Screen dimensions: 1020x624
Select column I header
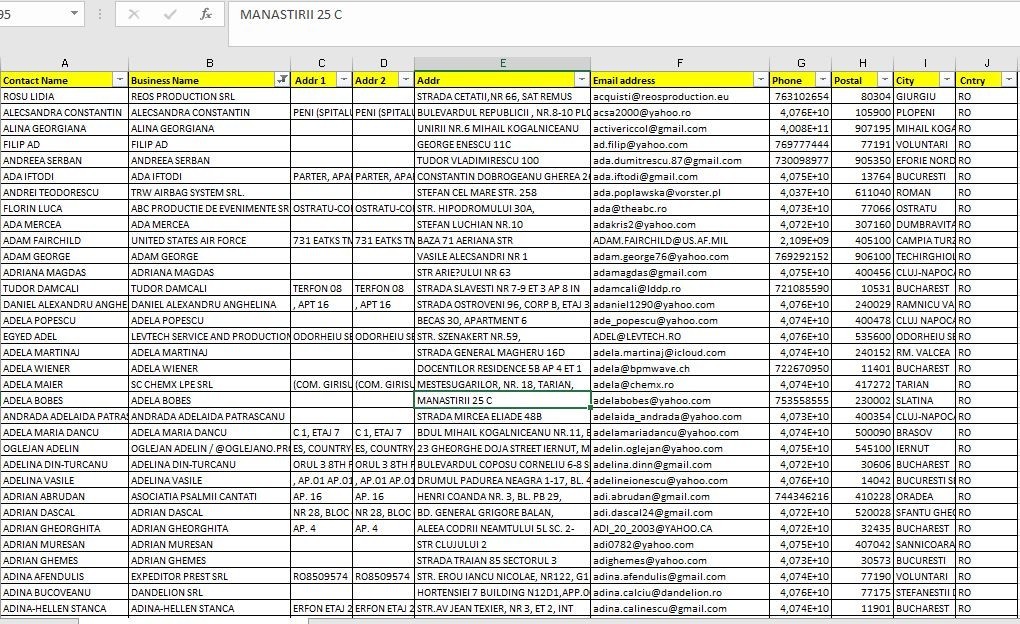point(924,63)
